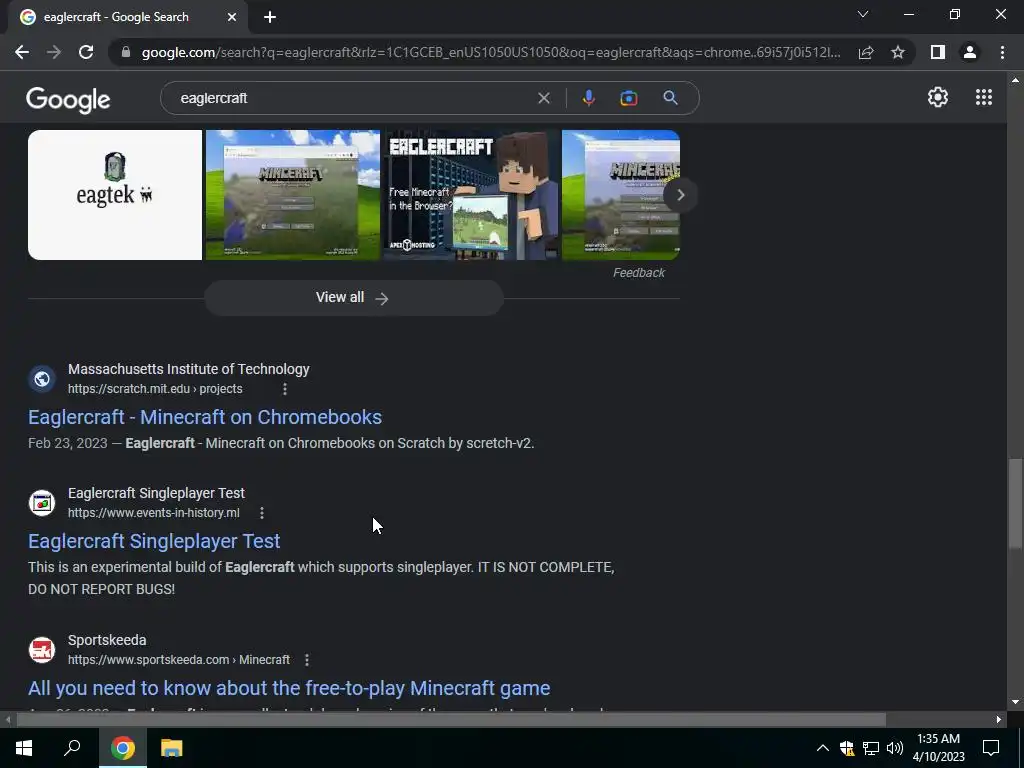Image resolution: width=1024 pixels, height=768 pixels.
Task: Click the URL address bar
Action: 491,52
